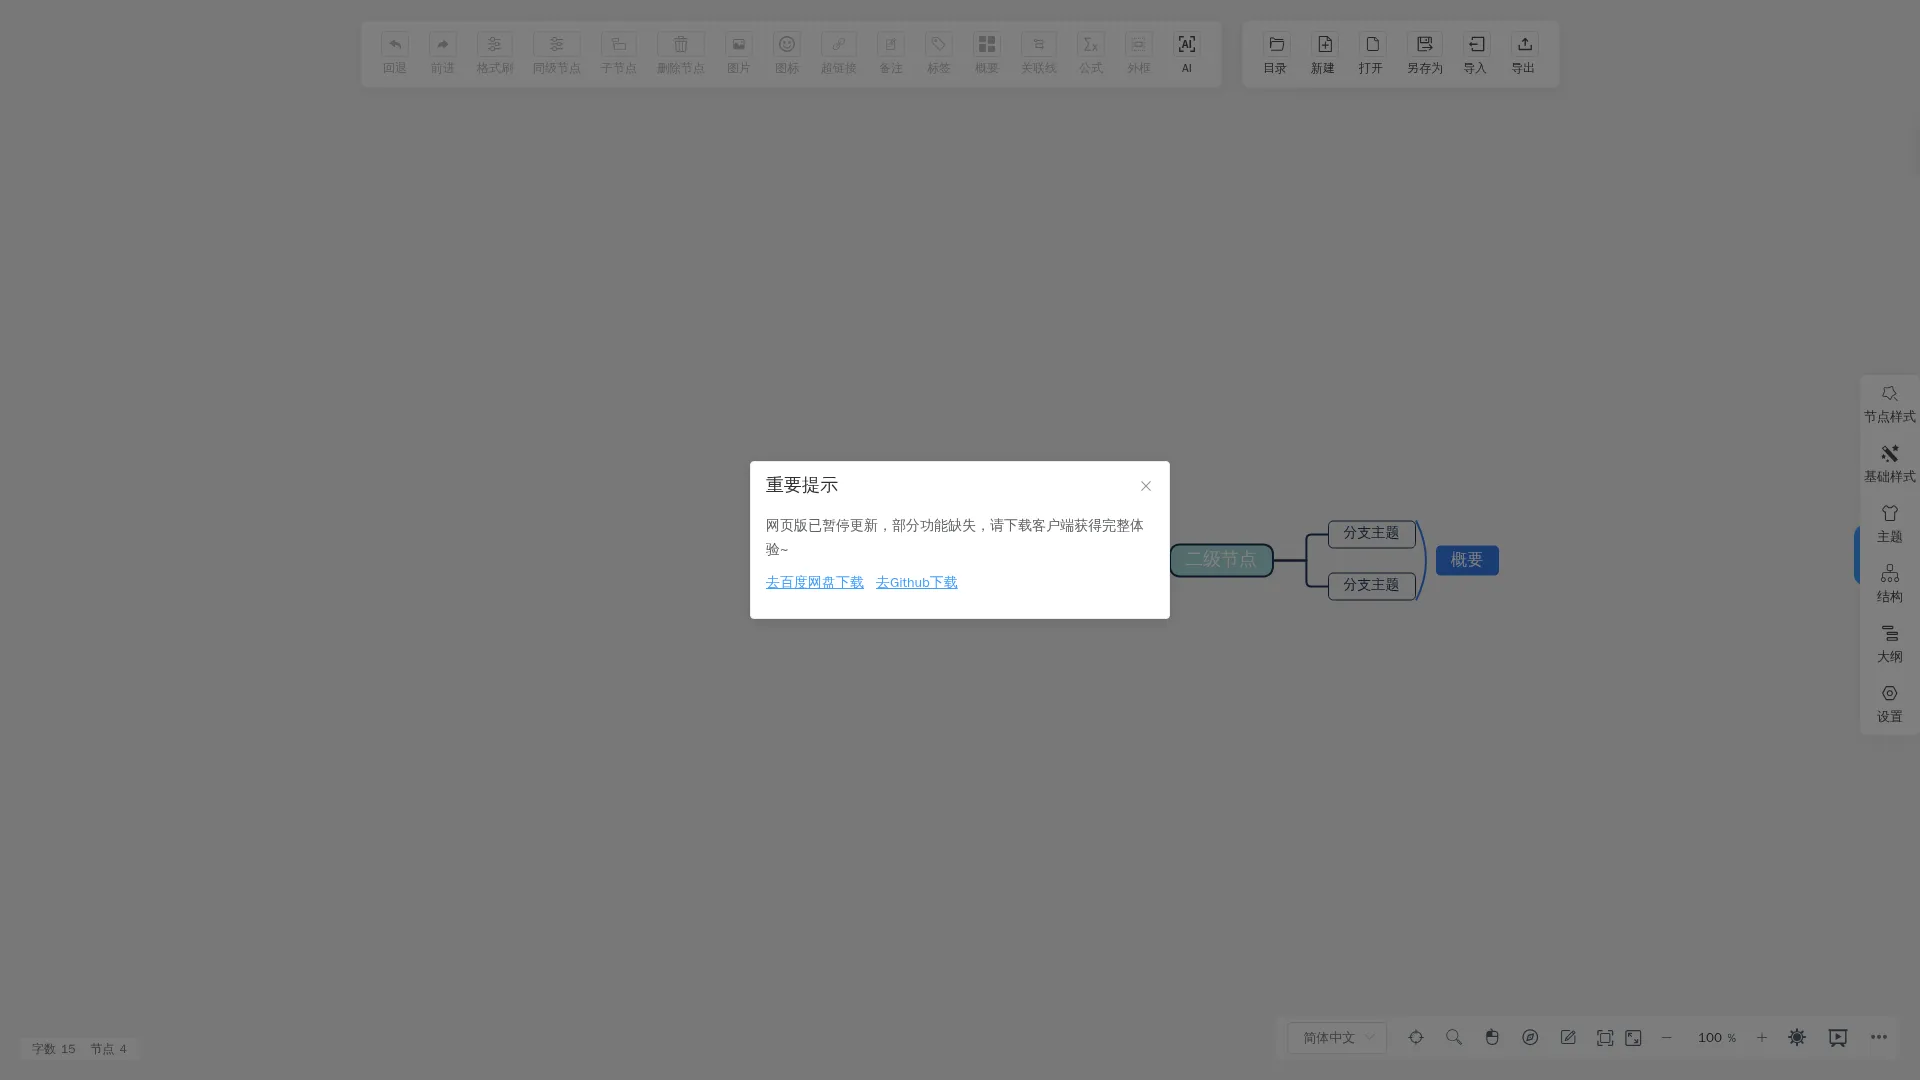Open the 节点样式 side panel
Screen dimensions: 1920x1080
(1889, 404)
